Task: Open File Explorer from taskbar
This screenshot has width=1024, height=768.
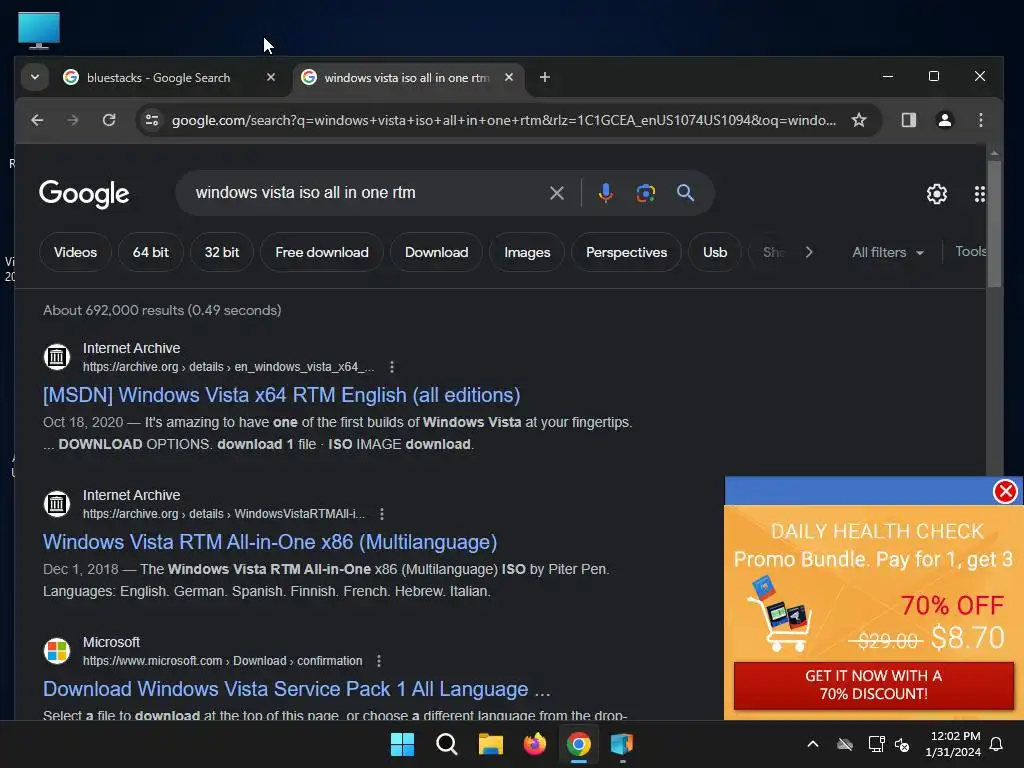Action: pyautogui.click(x=490, y=744)
